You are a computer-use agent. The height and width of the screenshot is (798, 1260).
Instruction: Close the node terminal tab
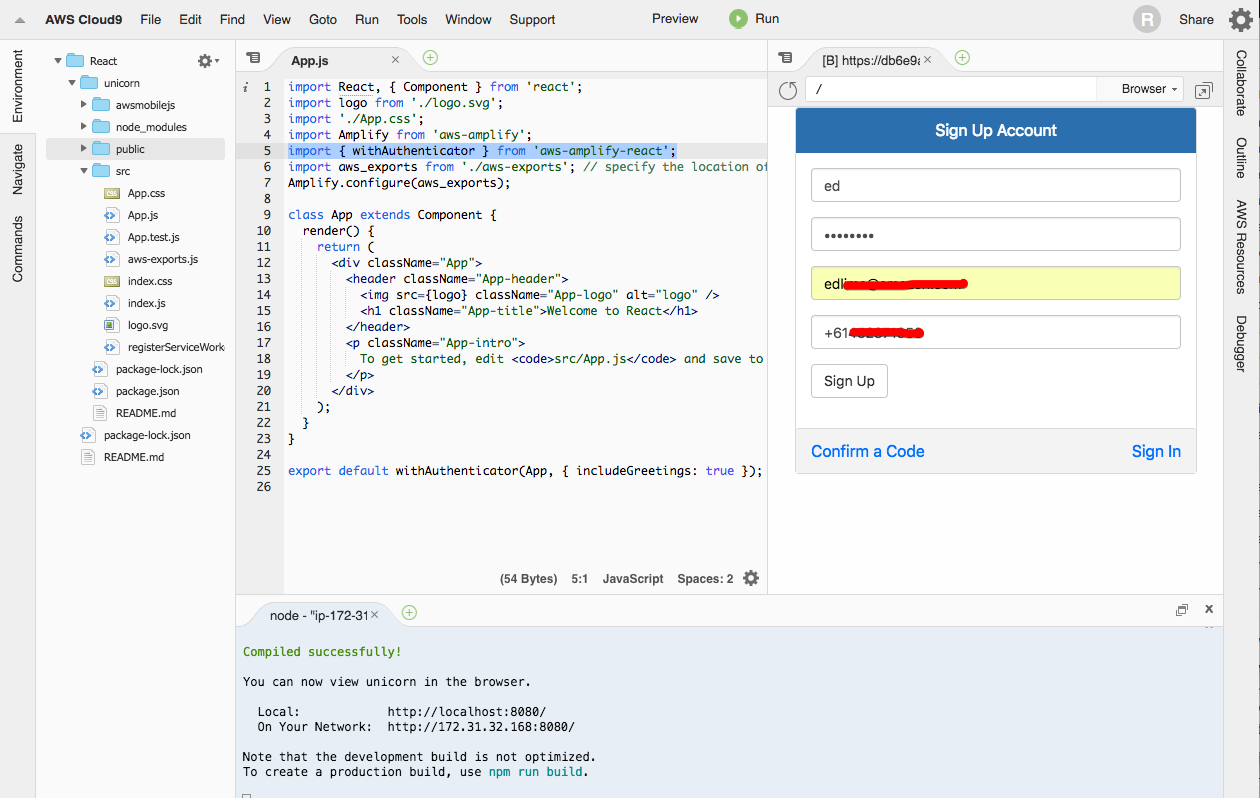point(375,615)
